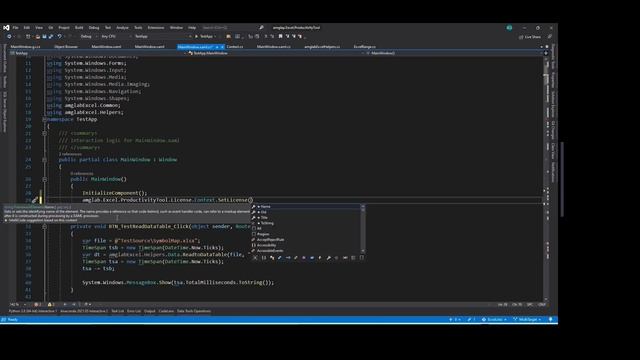Open the Git menu
This screenshot has height=360, width=640.
(51, 28)
